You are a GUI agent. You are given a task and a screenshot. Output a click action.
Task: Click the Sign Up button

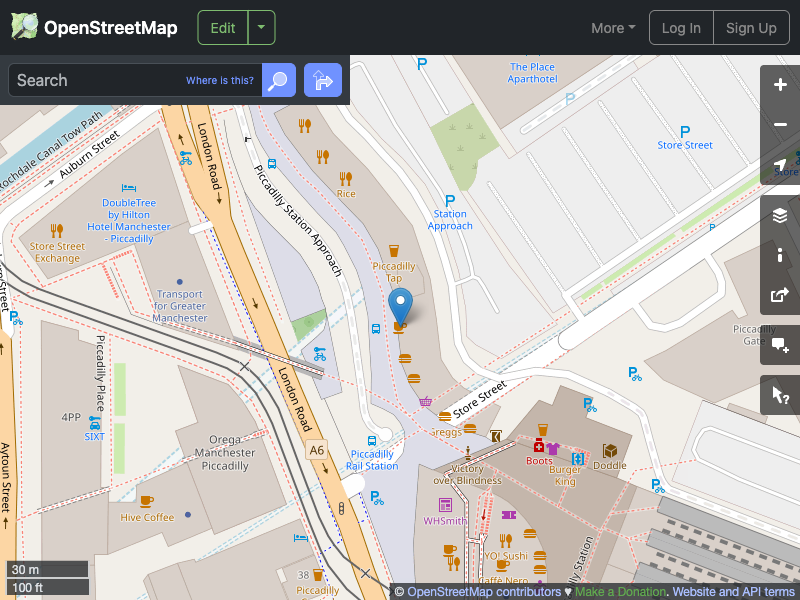pos(751,28)
